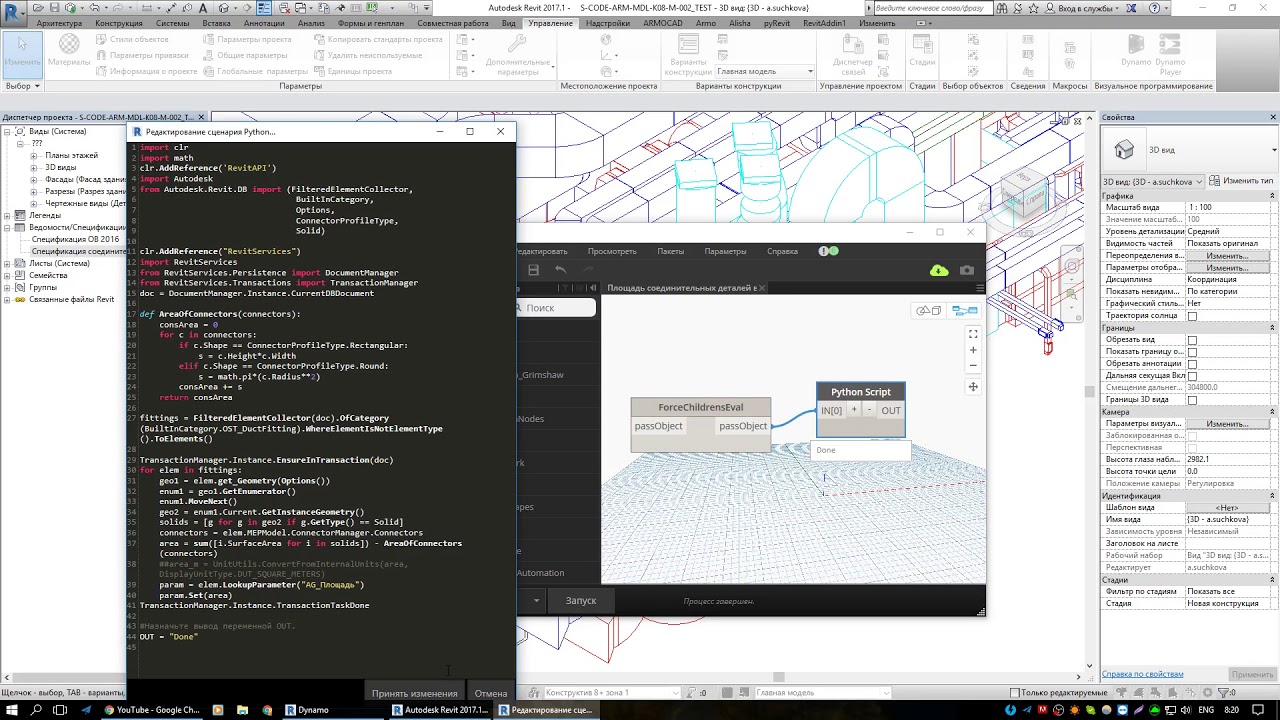Open Диспетчер связей (Manage Links)
The height and width of the screenshot is (720, 1280).
853,54
